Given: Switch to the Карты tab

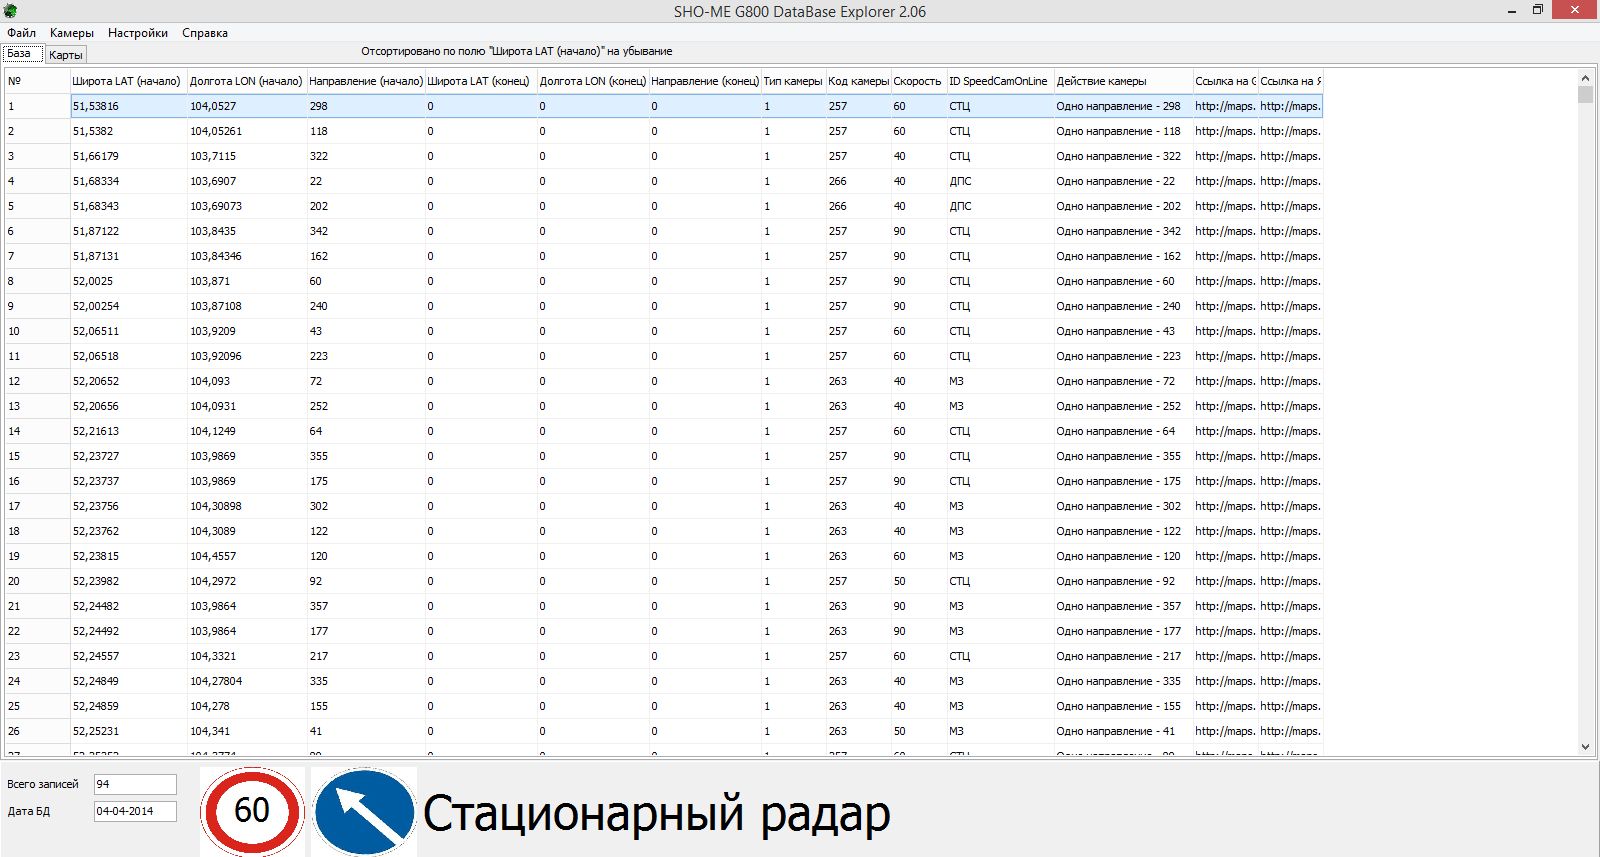Looking at the screenshot, I should pyautogui.click(x=66, y=55).
